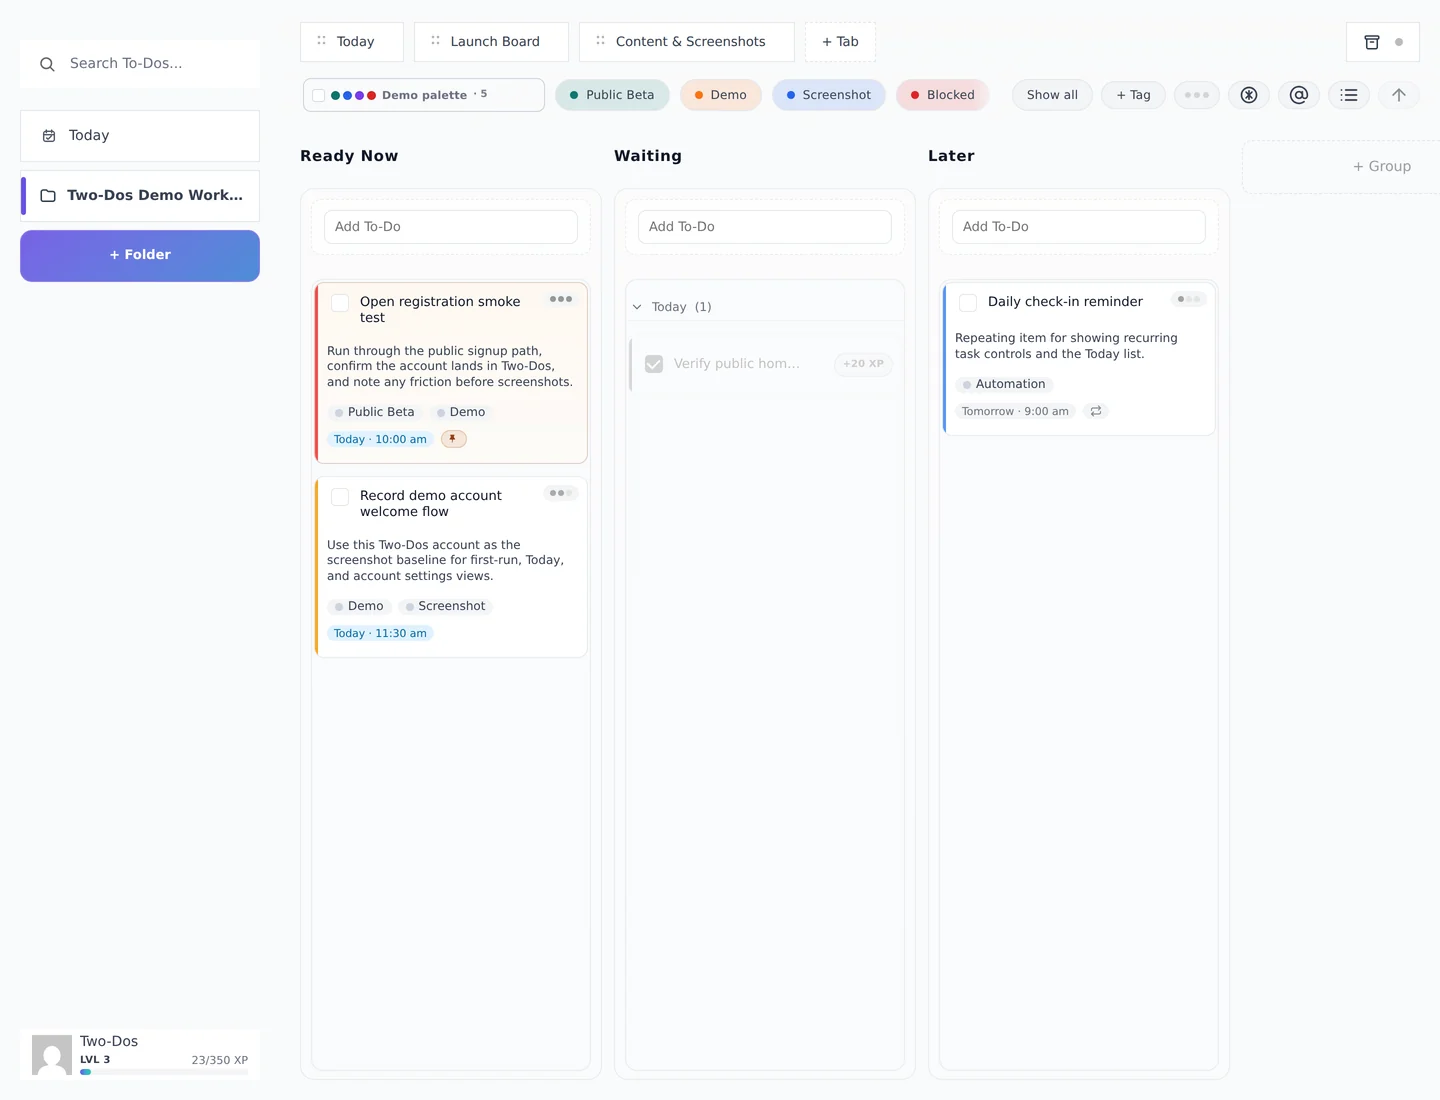The height and width of the screenshot is (1100, 1440).
Task: Click Add To-Do field in Waiting
Action: (765, 227)
